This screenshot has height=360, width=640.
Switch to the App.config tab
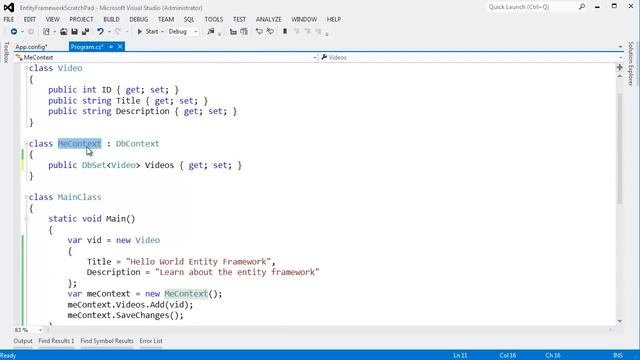click(31, 47)
